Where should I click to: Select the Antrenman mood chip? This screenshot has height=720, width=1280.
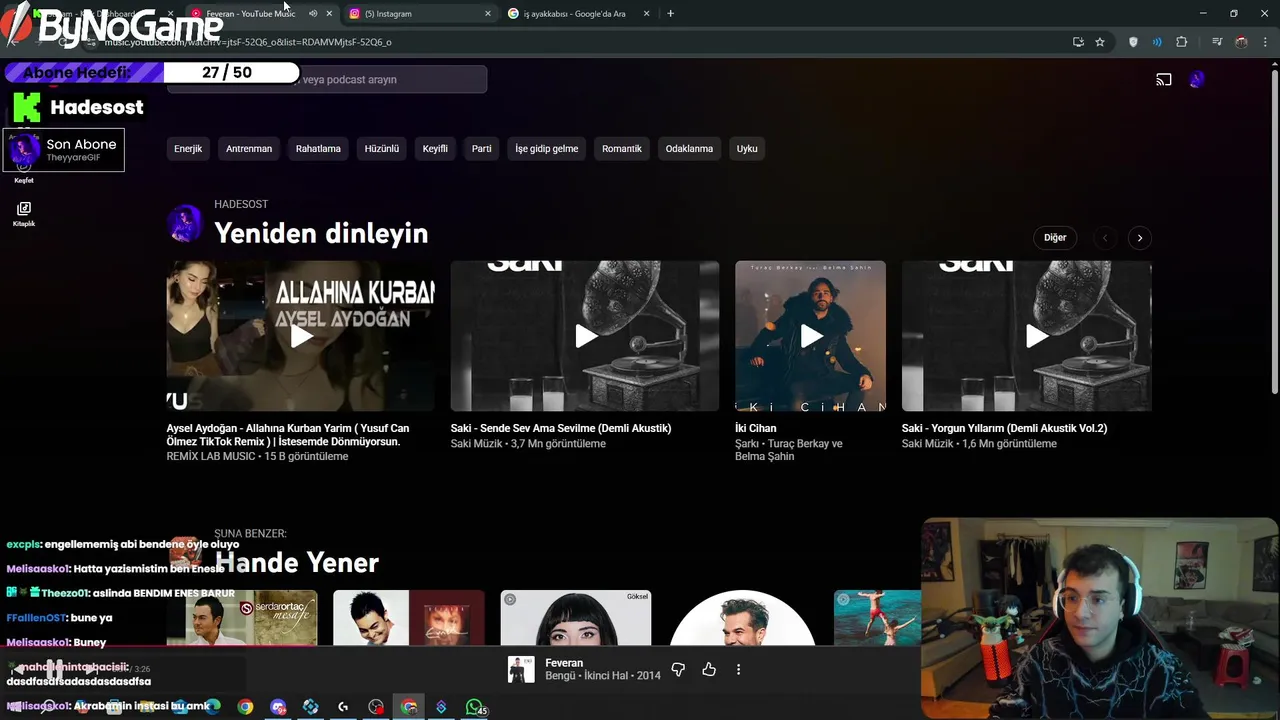point(249,149)
